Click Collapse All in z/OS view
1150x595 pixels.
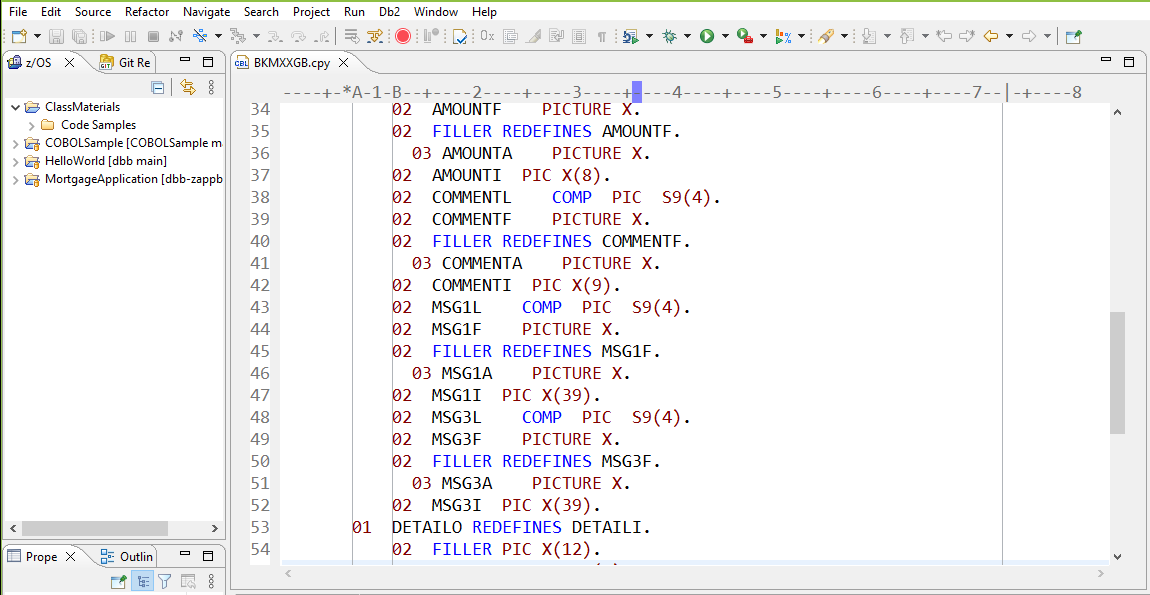(158, 88)
